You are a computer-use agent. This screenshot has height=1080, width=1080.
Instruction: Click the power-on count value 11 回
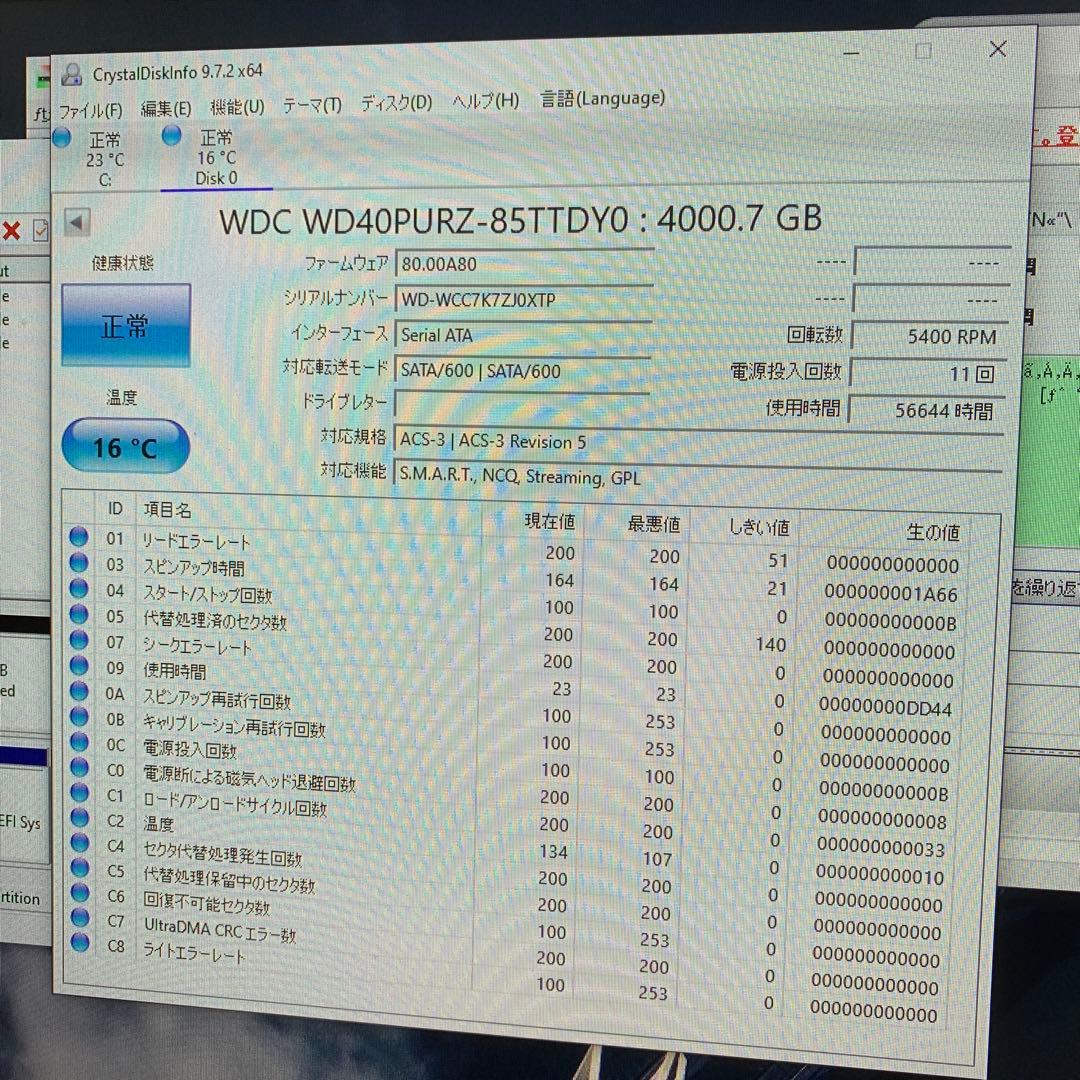929,373
